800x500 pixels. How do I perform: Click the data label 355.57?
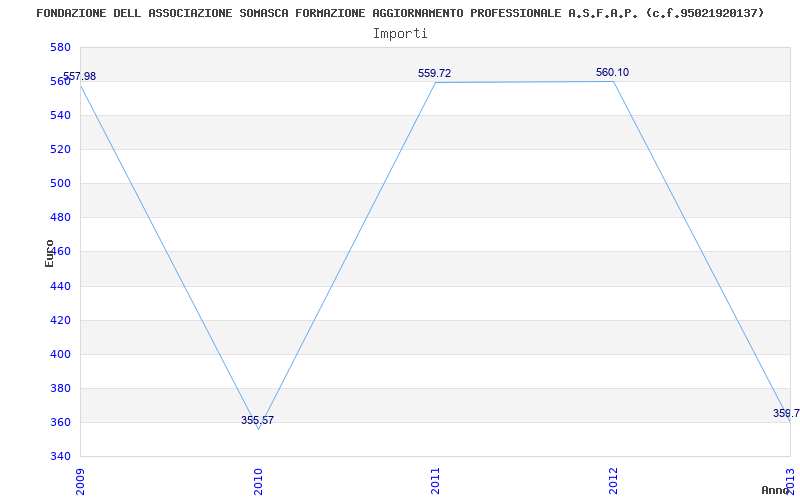pyautogui.click(x=258, y=420)
